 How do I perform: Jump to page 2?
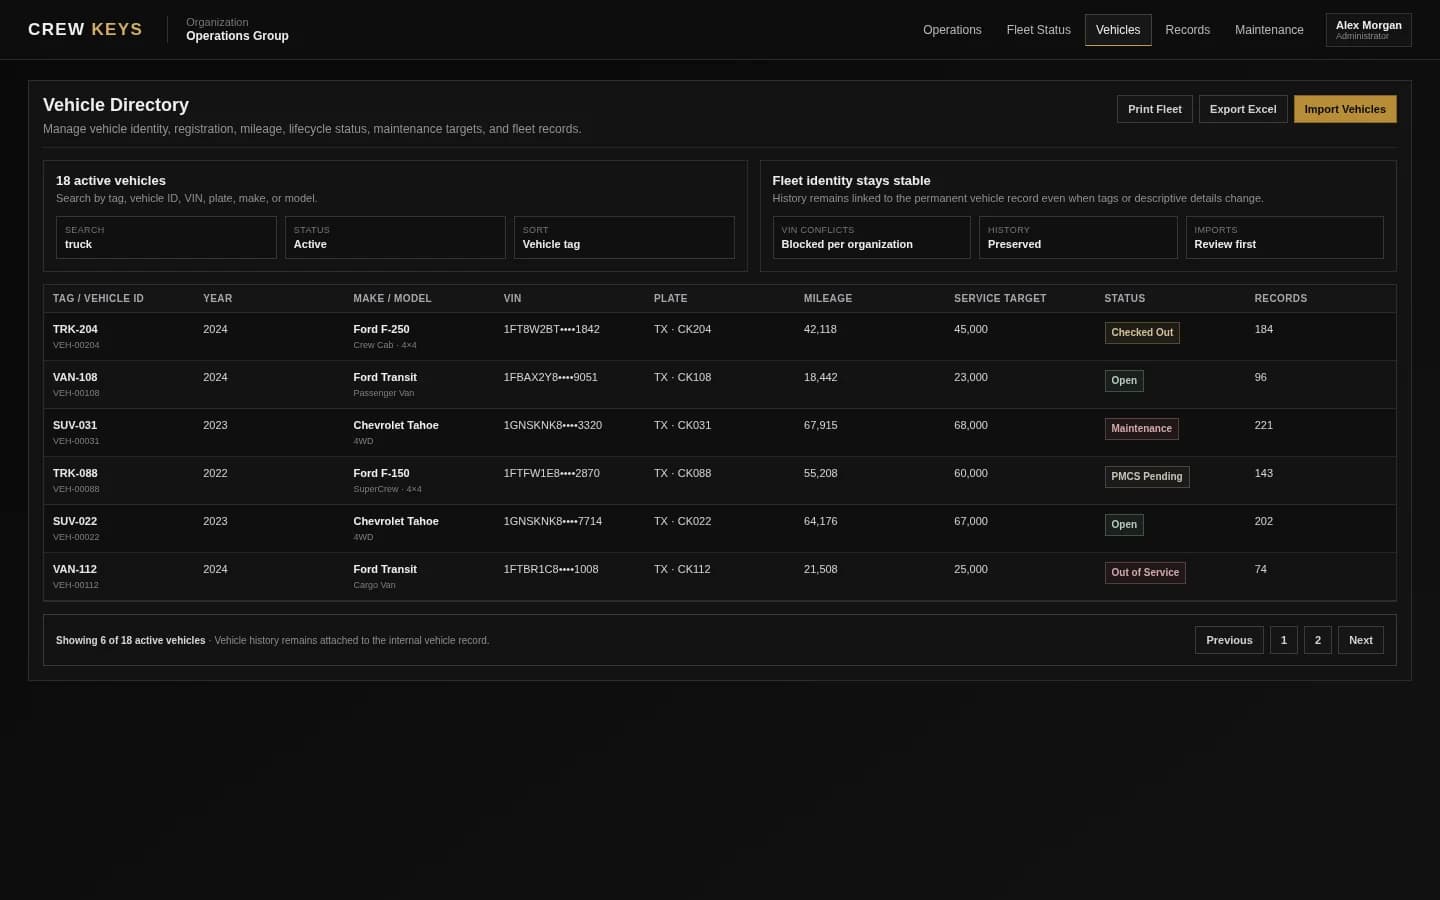[1317, 640]
